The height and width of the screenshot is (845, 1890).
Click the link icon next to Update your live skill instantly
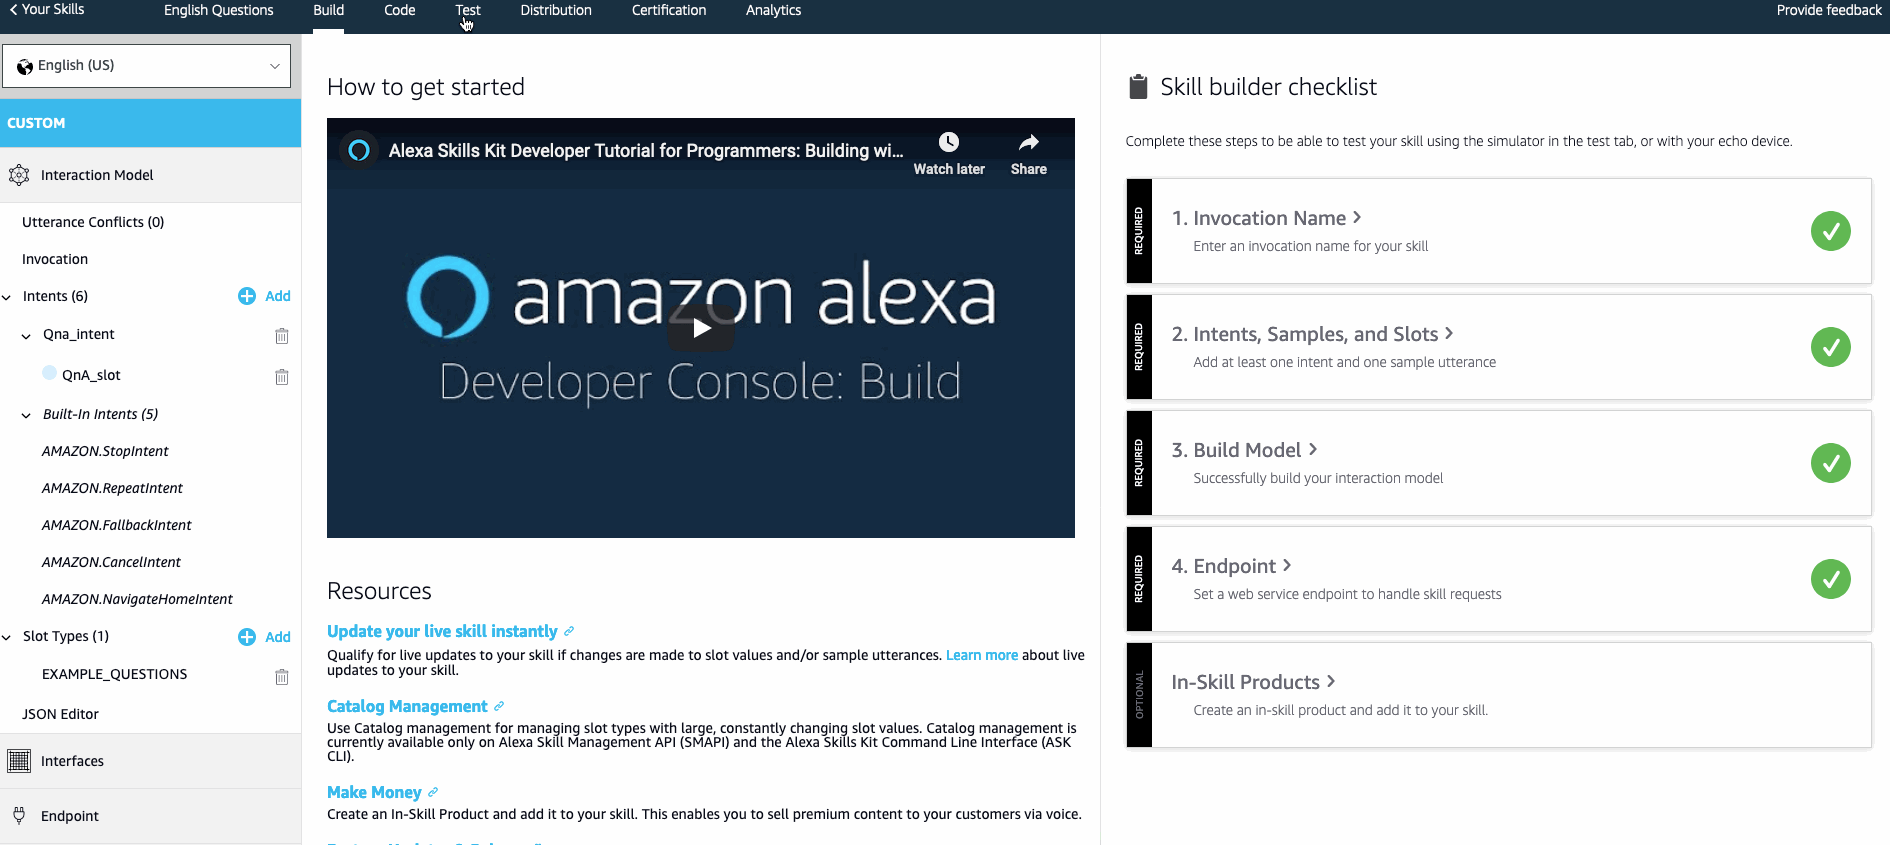tap(569, 631)
